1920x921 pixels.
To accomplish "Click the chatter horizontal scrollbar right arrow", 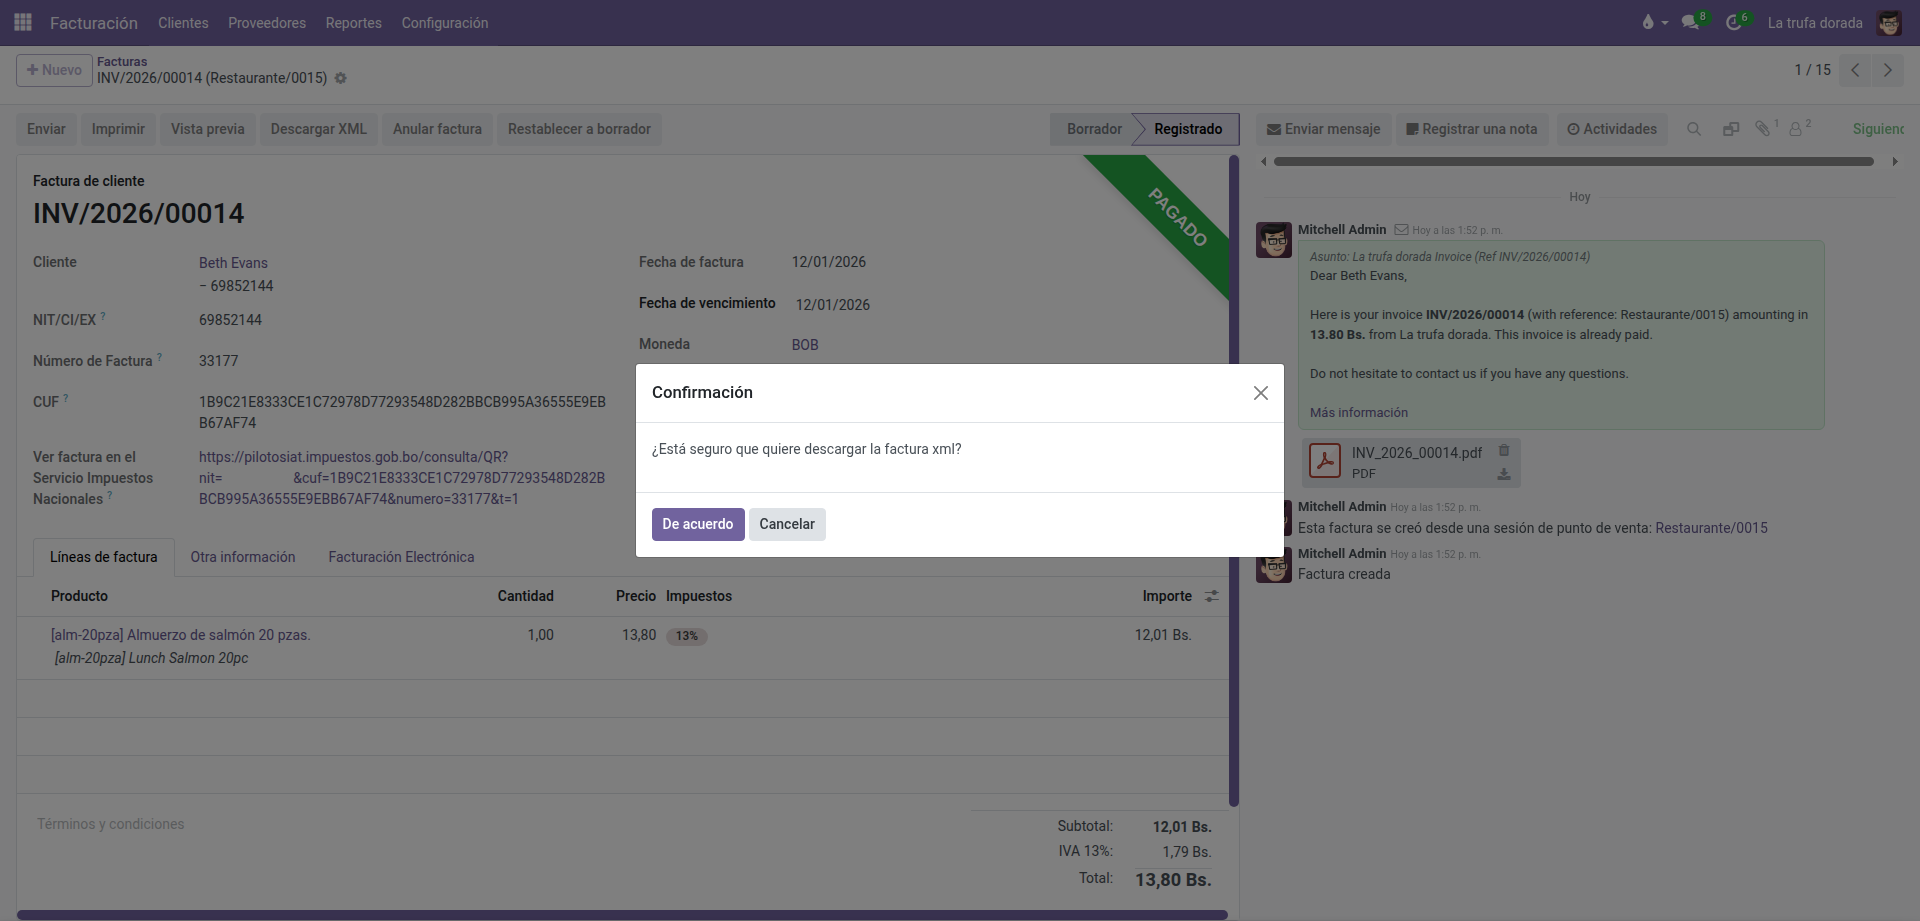I will 1894,161.
